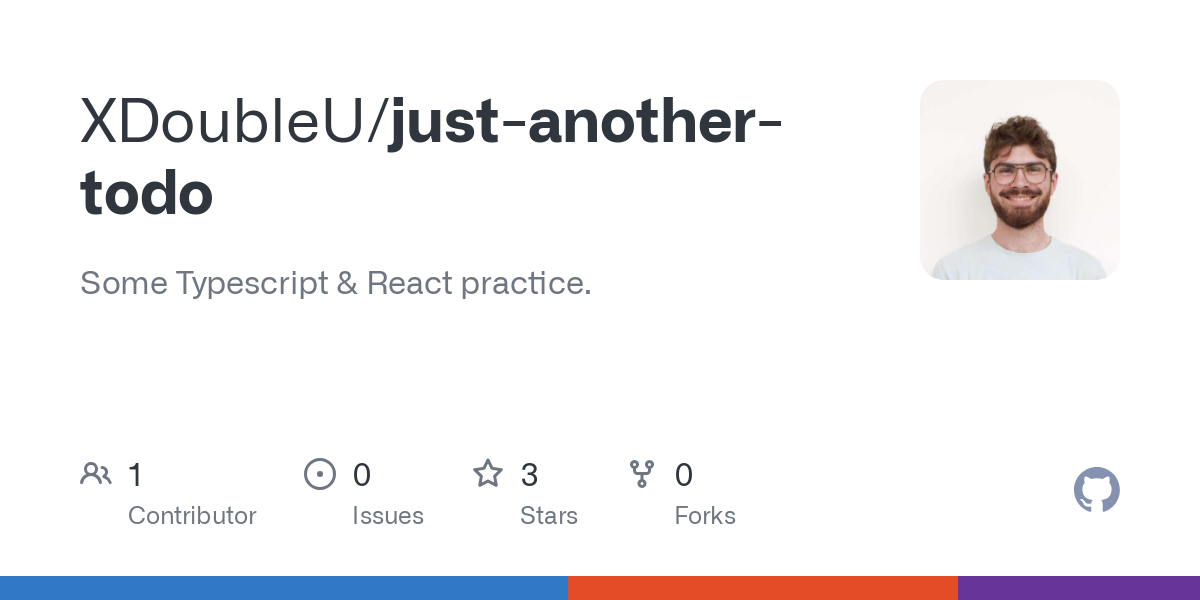1200x600 pixels.
Task: Click the GitHub Octocat logo
Action: 1096,490
